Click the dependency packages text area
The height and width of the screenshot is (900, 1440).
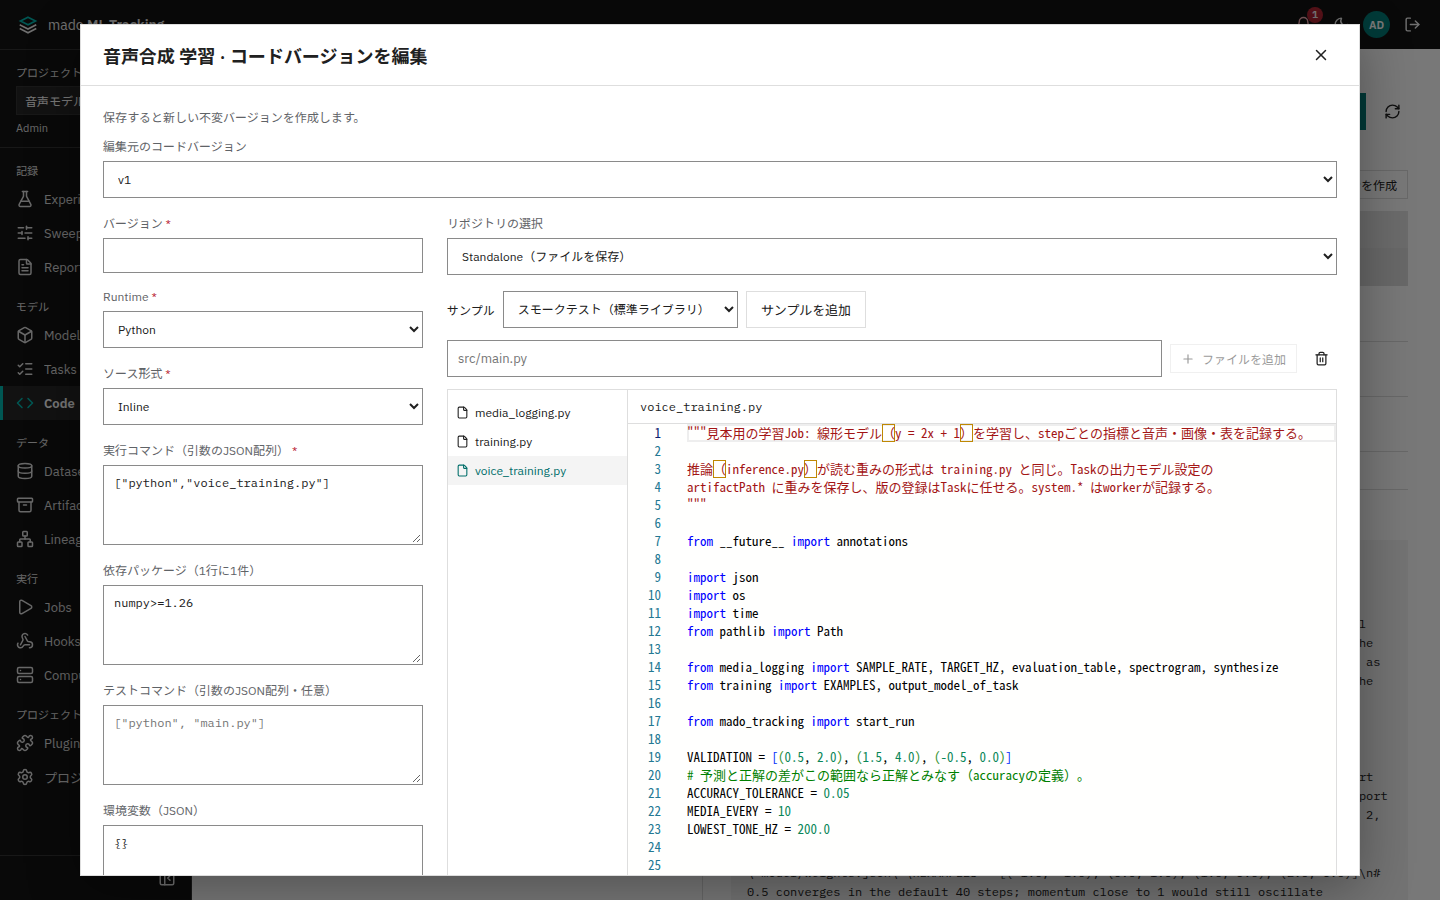coord(263,625)
